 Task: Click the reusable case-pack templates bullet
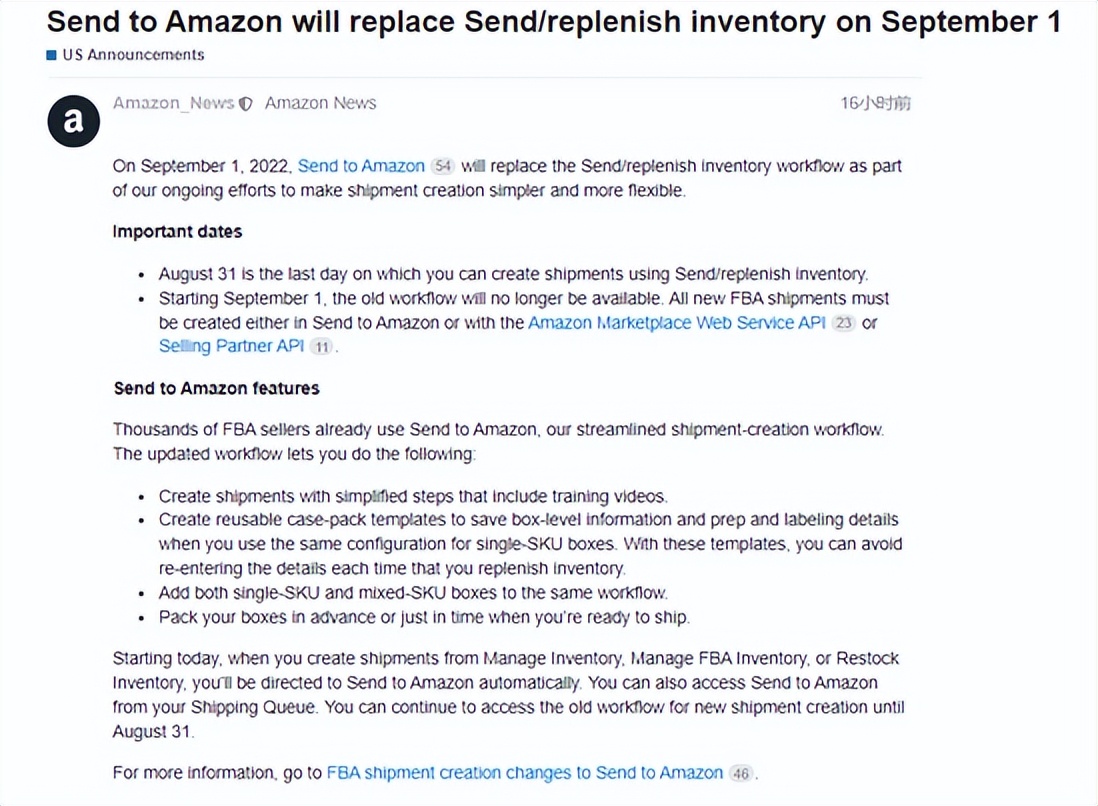click(x=530, y=544)
